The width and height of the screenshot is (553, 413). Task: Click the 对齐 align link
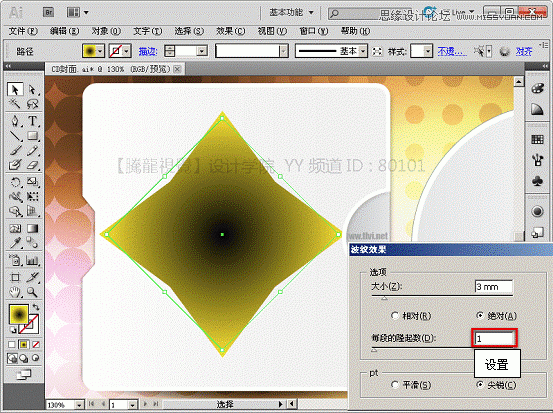click(524, 51)
